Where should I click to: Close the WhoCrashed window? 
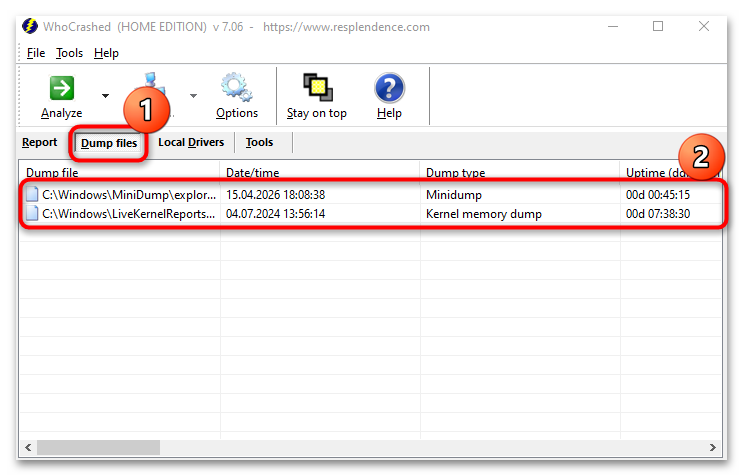pyautogui.click(x=704, y=26)
